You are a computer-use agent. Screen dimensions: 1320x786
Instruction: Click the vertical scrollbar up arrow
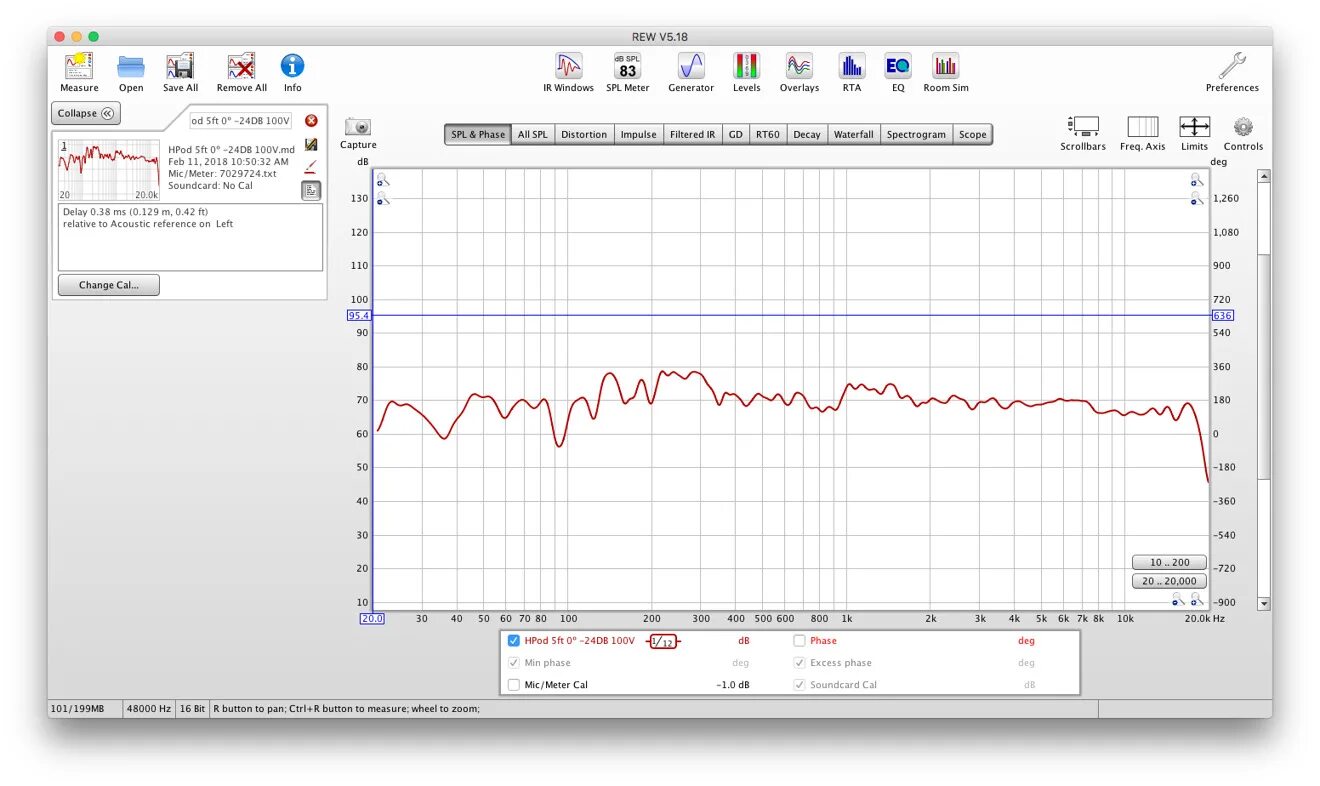(1264, 176)
